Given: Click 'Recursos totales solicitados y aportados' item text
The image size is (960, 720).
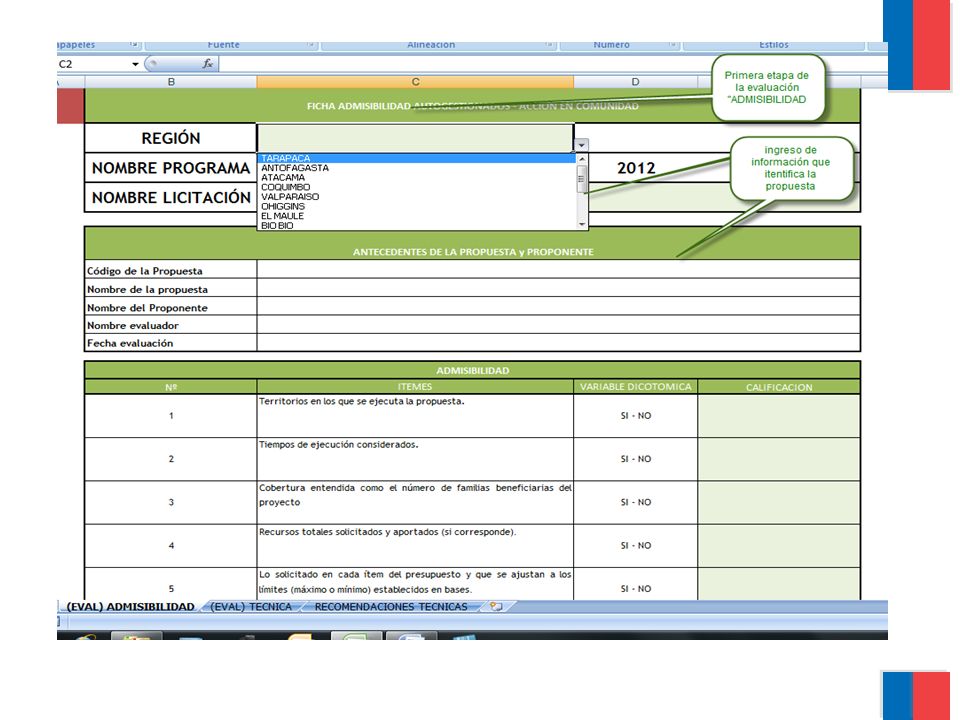Looking at the screenshot, I should 388,531.
